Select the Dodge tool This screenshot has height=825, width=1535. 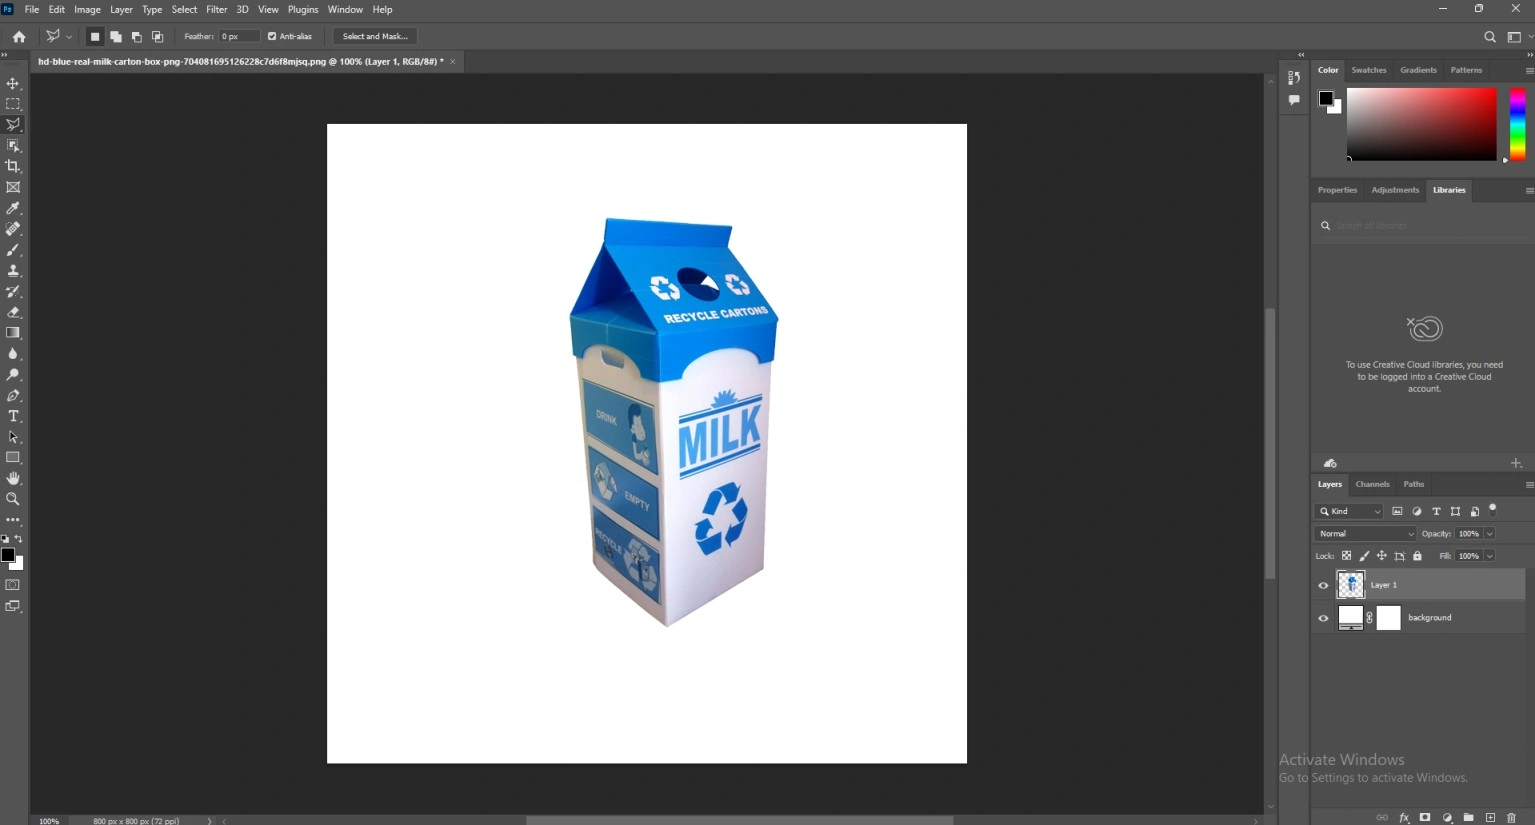tap(13, 375)
